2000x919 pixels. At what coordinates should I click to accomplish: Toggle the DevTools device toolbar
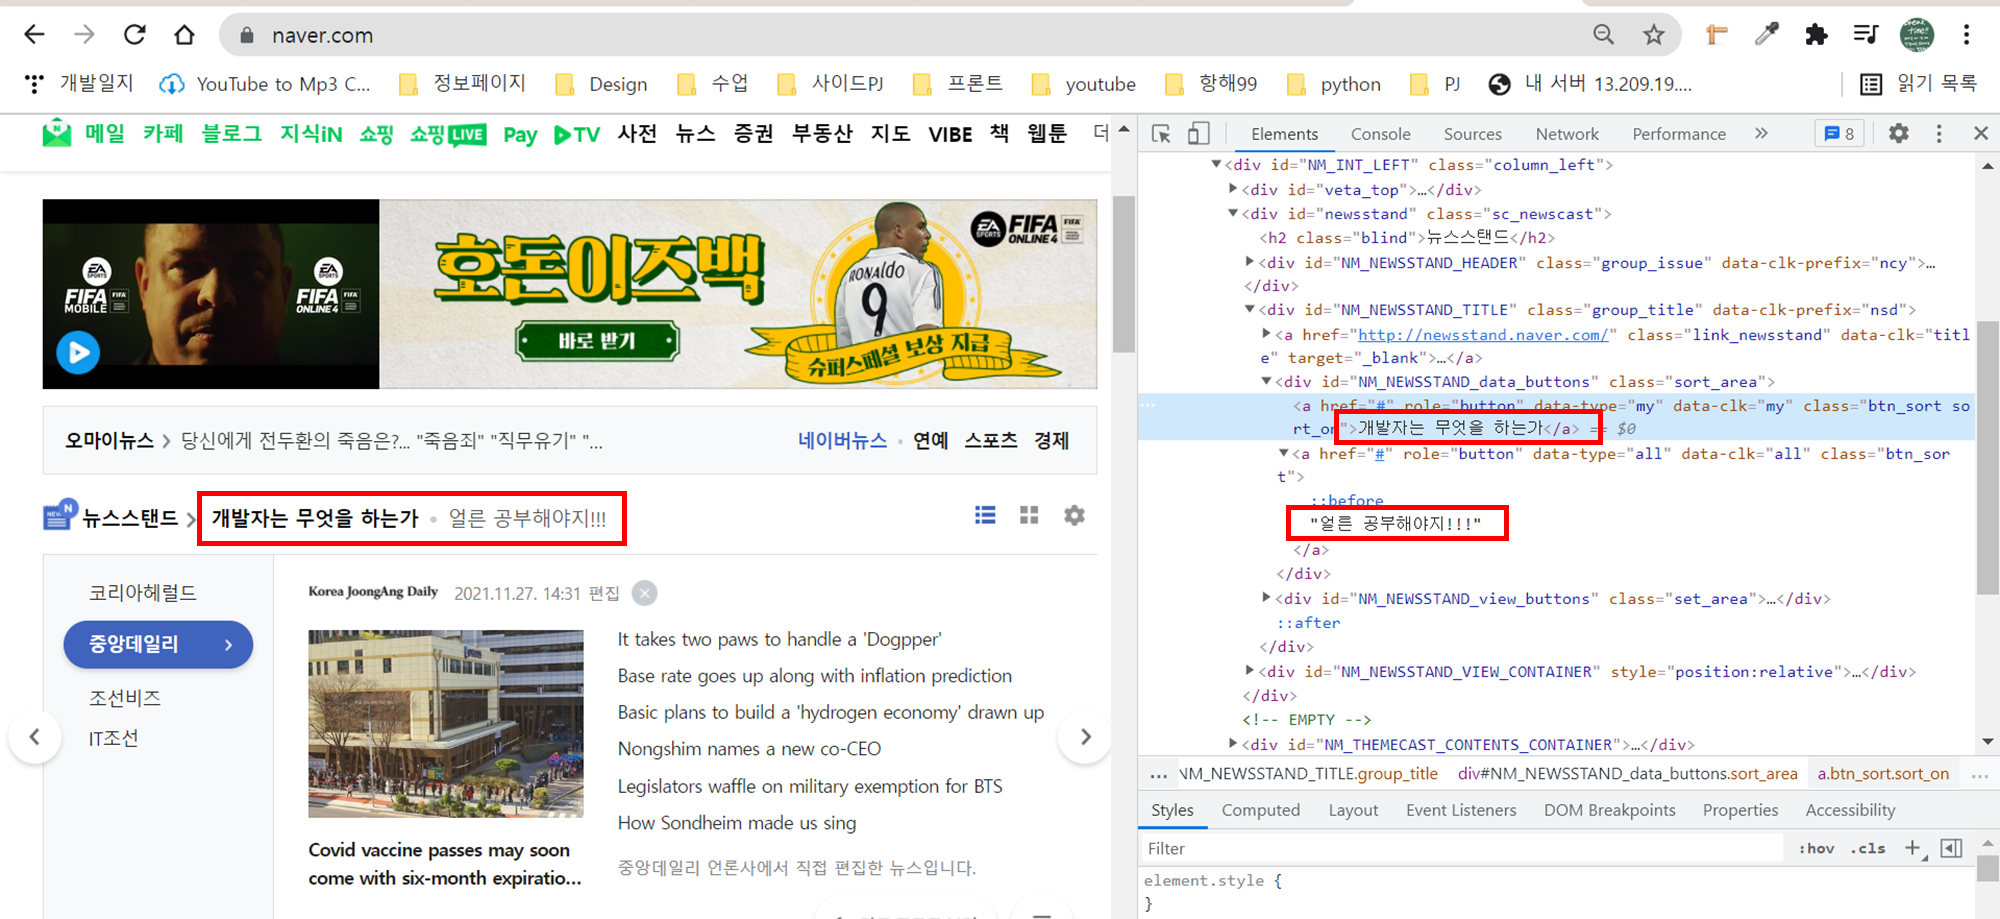point(1198,134)
